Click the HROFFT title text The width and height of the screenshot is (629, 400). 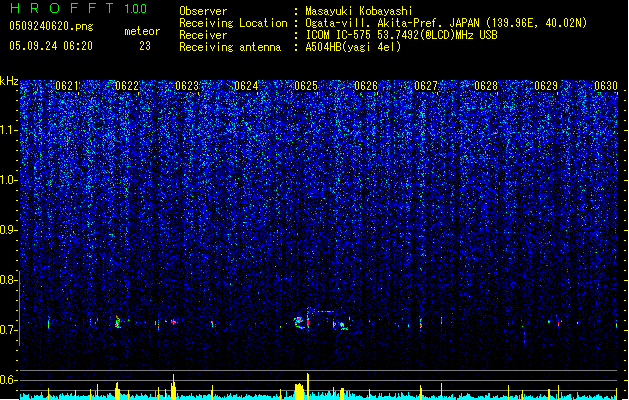(62, 8)
